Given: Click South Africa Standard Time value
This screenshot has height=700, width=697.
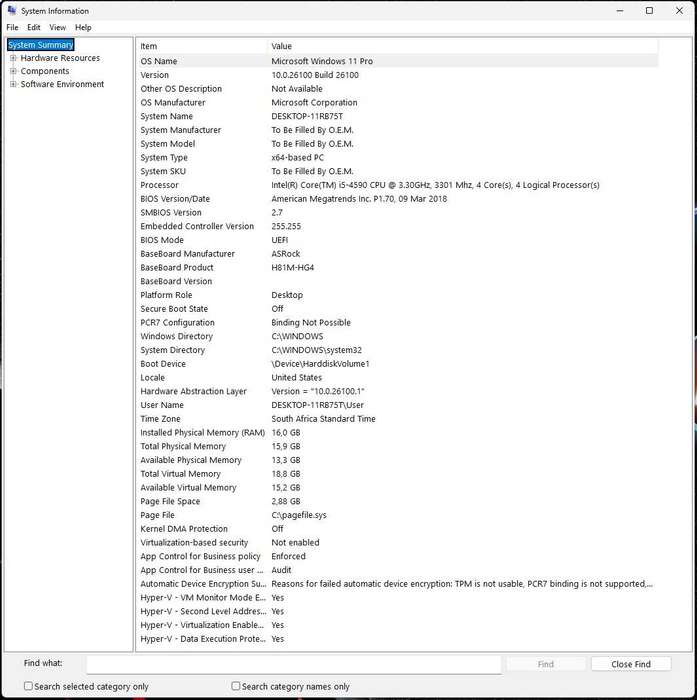Looking at the screenshot, I should [x=323, y=419].
